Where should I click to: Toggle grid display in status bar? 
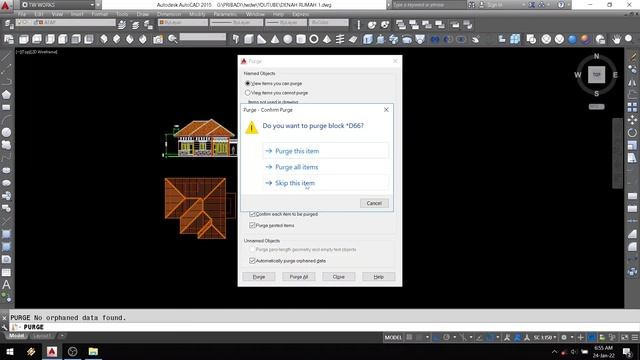tap(409, 338)
